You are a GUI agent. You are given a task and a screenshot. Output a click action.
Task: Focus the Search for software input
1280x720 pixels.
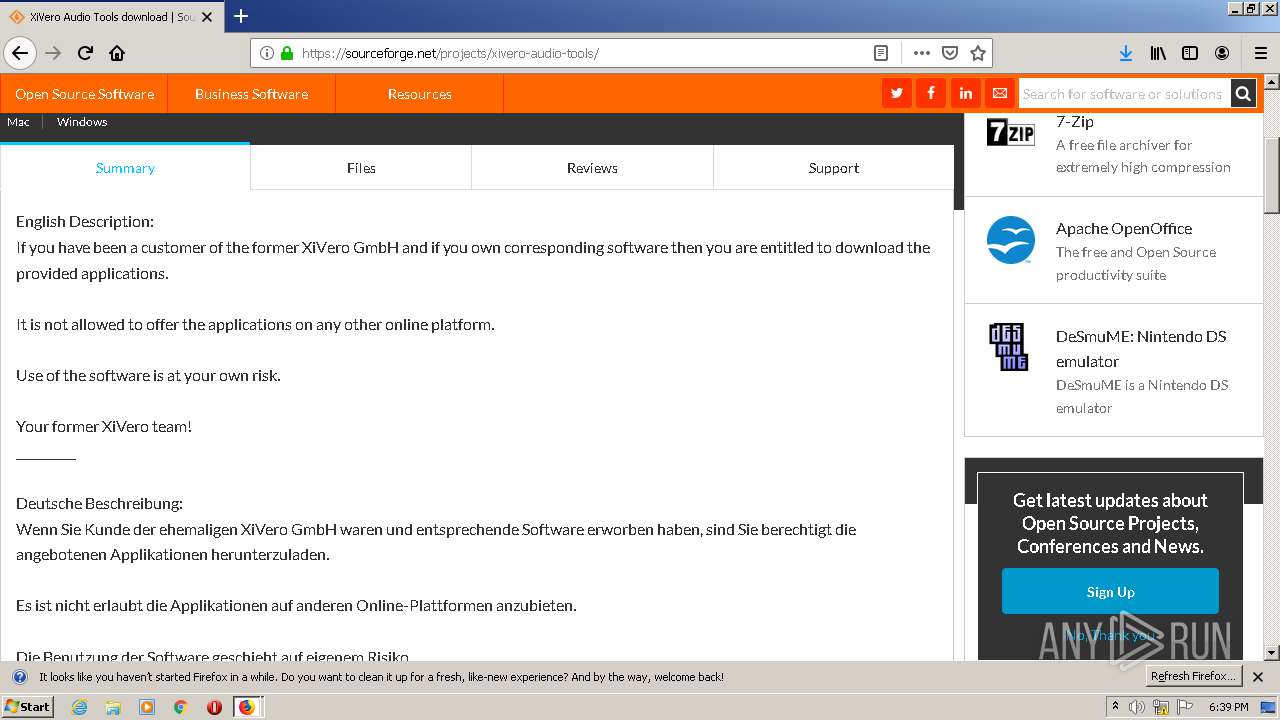(x=1124, y=93)
